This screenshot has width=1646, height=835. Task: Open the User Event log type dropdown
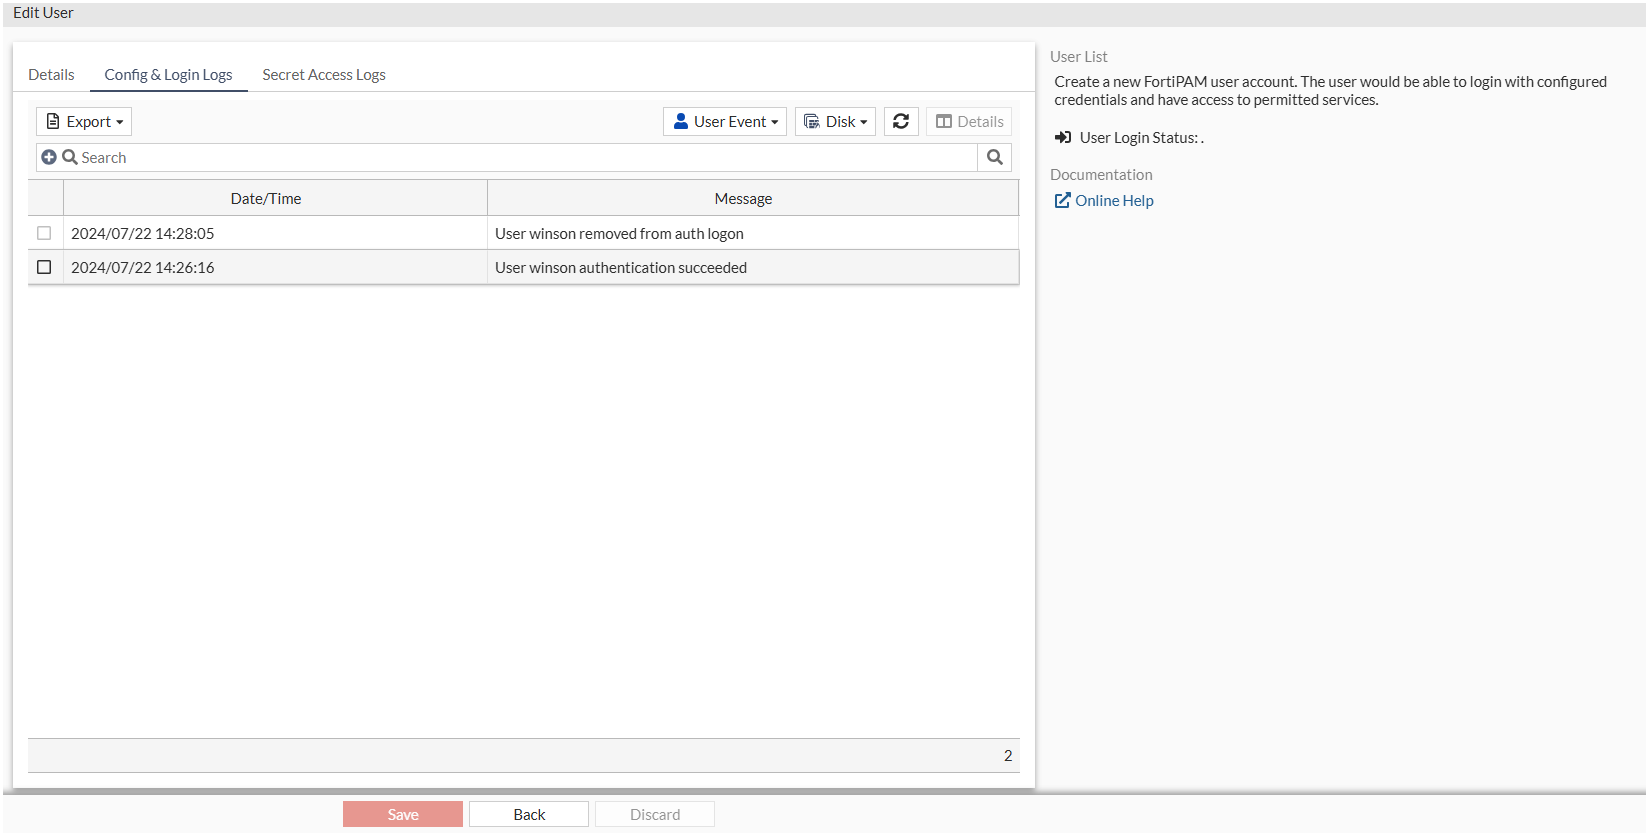coord(725,121)
